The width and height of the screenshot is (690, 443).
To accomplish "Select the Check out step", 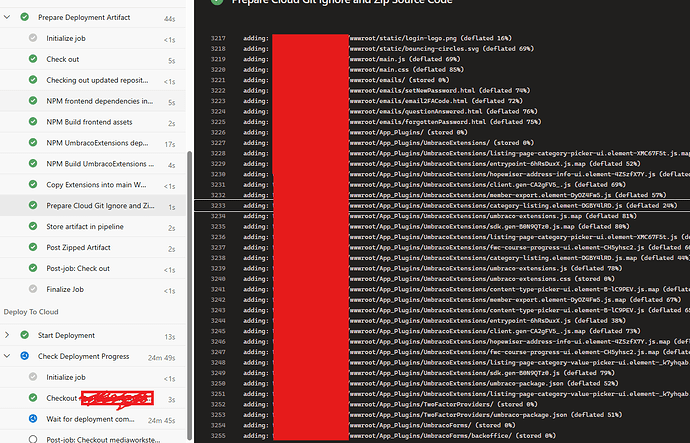I will pyautogui.click(x=92, y=59).
